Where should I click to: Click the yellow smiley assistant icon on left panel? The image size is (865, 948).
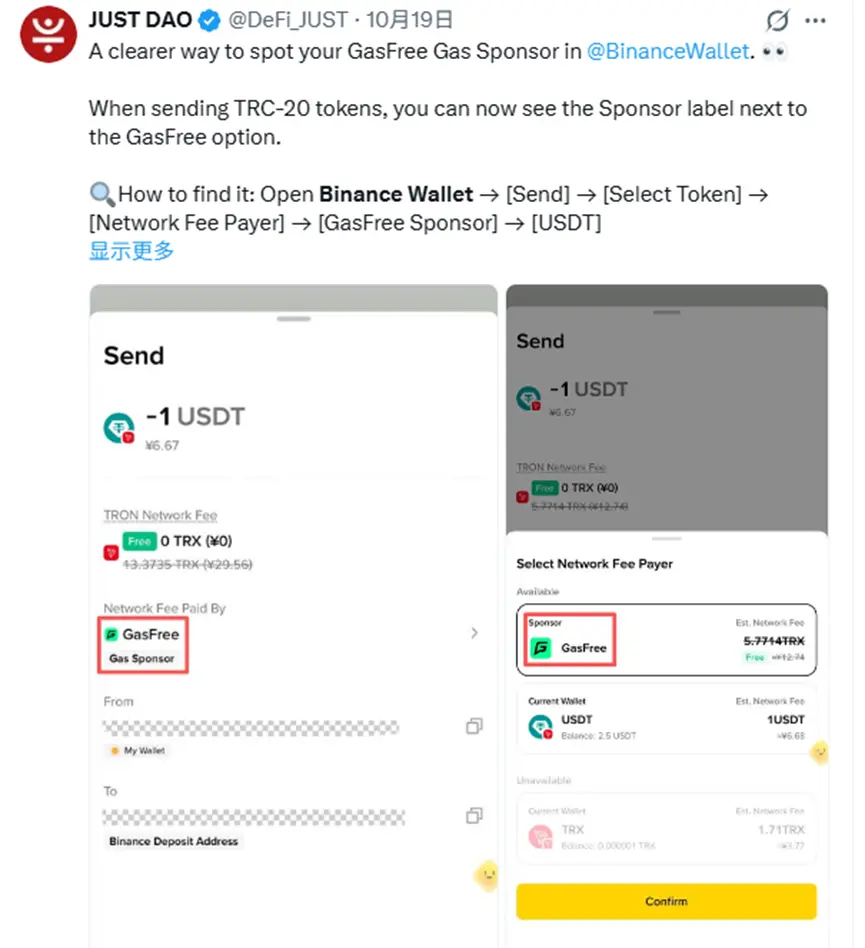(x=487, y=875)
